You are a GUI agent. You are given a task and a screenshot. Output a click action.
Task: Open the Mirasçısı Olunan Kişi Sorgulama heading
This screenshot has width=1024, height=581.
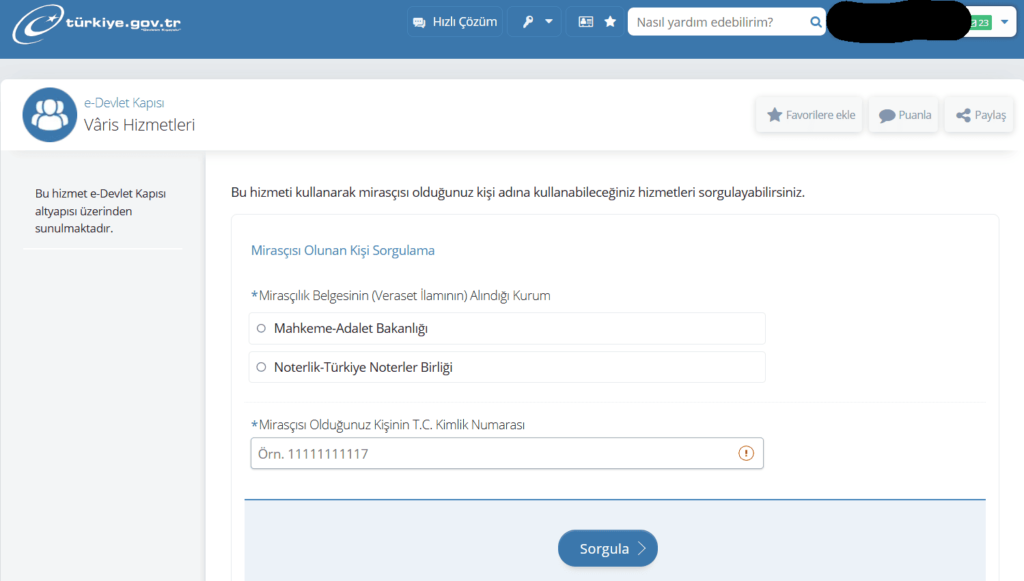pyautogui.click(x=342, y=249)
